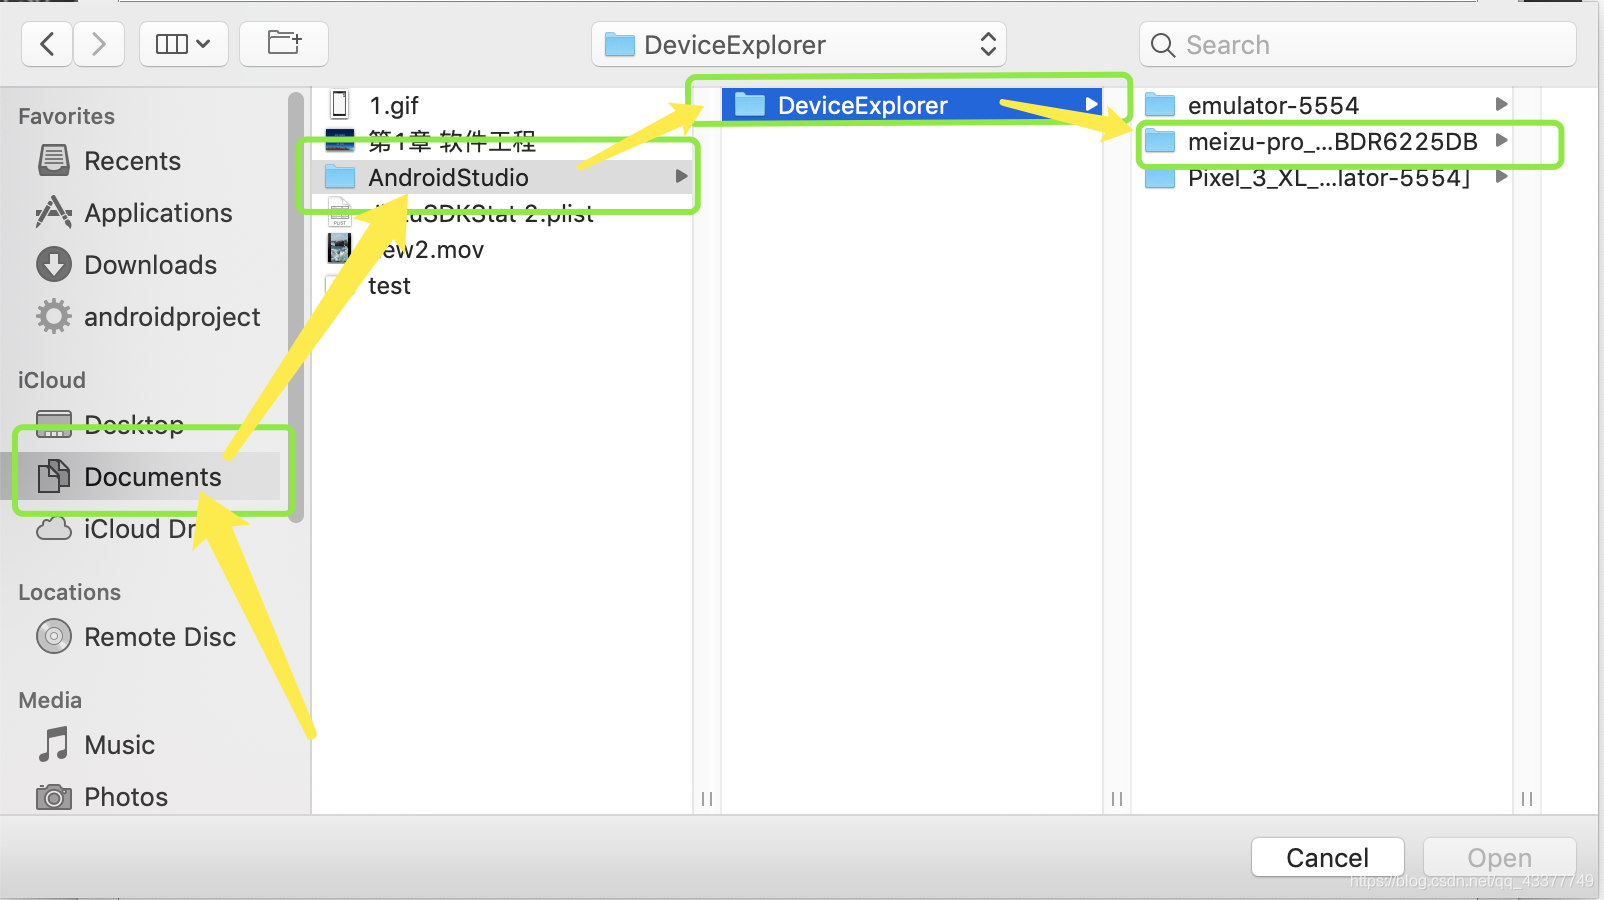
Task: Click the Downloads arrow icon
Action: pos(54,265)
